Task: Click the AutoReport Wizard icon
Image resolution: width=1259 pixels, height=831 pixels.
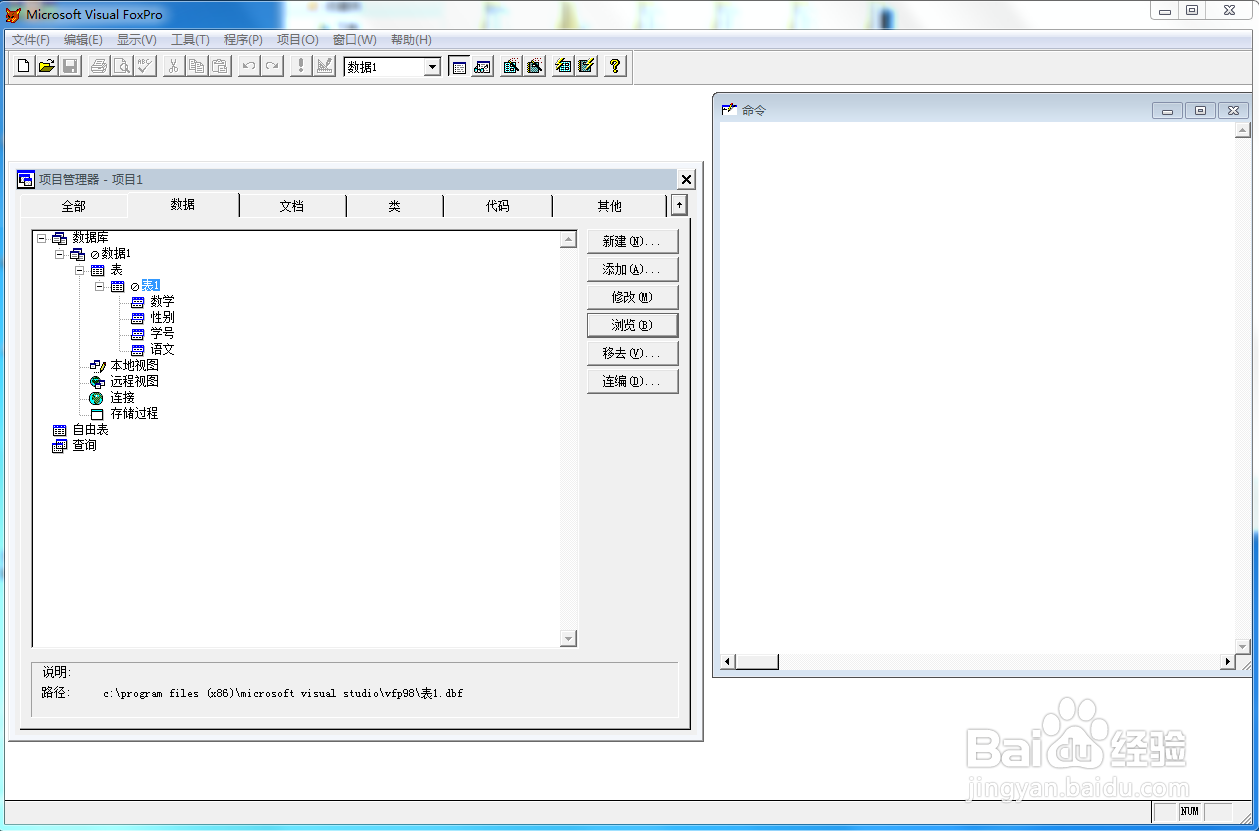Action: pyautogui.click(x=587, y=66)
